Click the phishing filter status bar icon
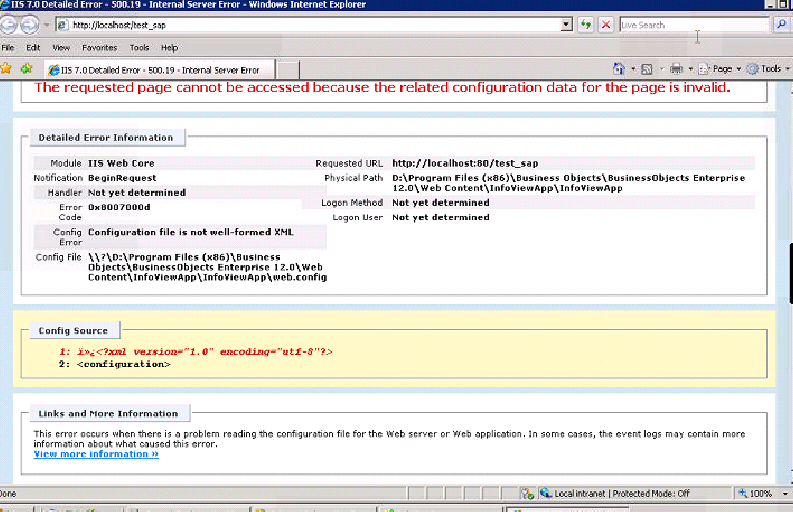793x512 pixels. (x=527, y=493)
